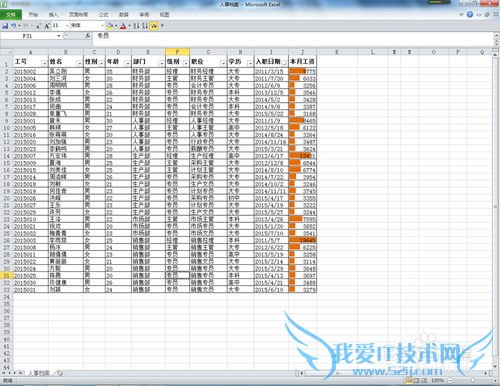Open the 部门 column filter dropdown
The image size is (500, 386).
click(x=161, y=63)
